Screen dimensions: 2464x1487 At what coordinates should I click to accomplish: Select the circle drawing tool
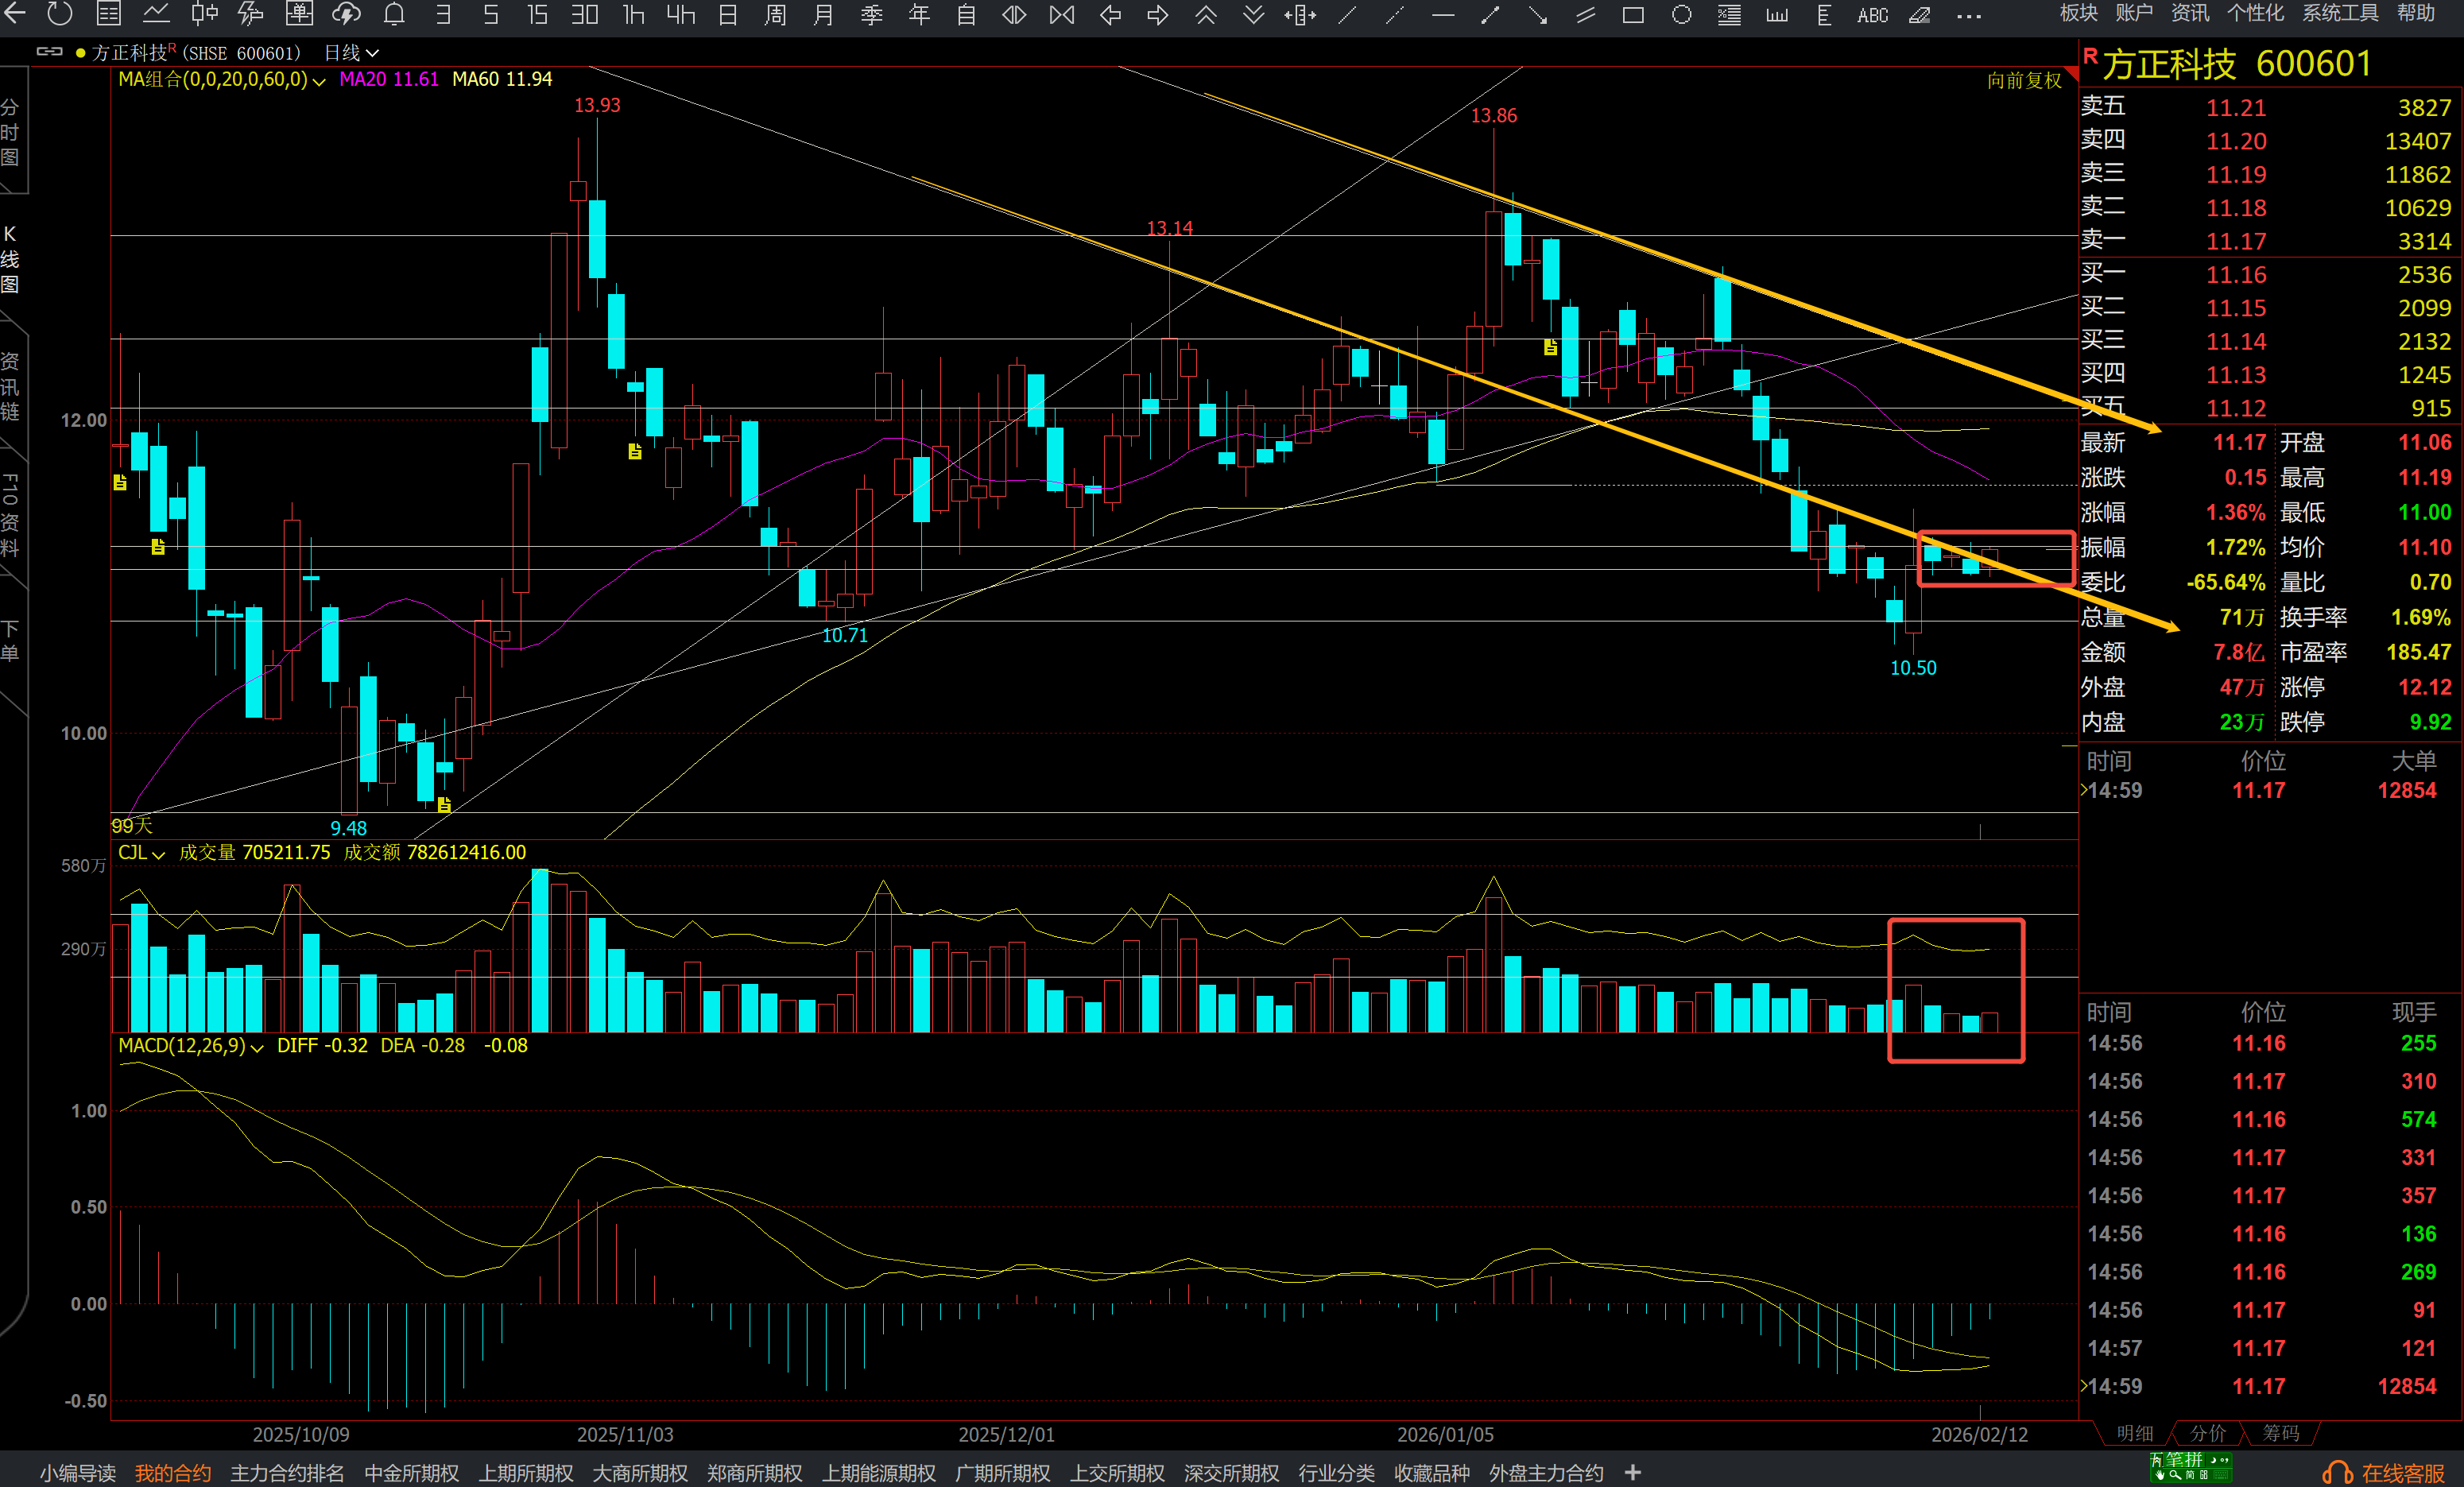point(1682,15)
